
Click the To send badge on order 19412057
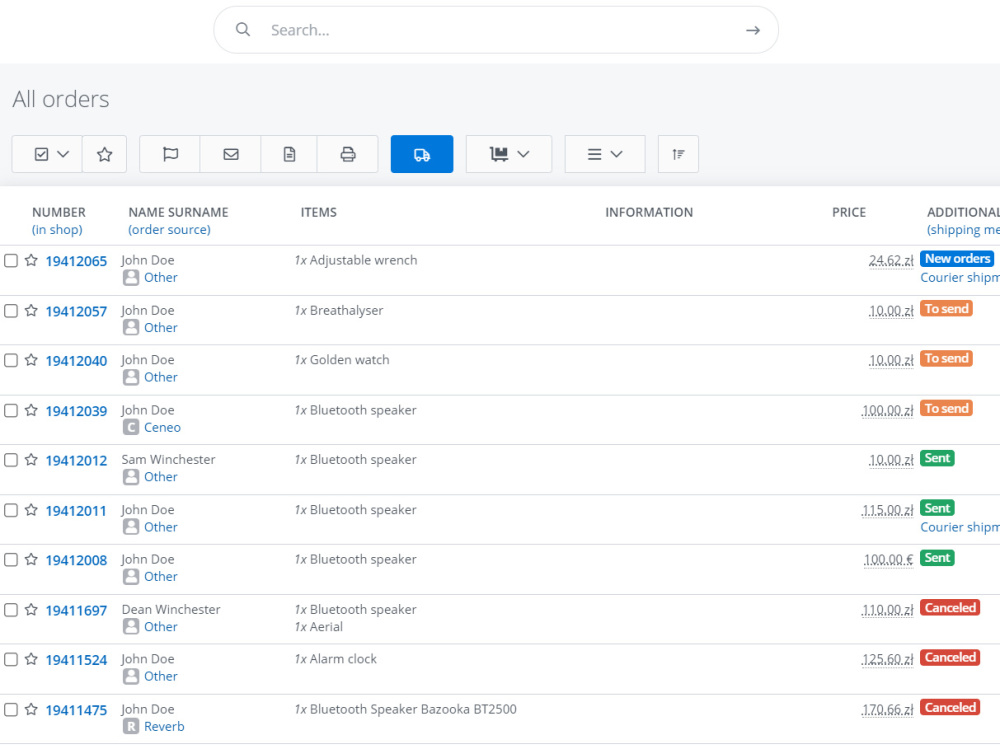[x=946, y=309]
